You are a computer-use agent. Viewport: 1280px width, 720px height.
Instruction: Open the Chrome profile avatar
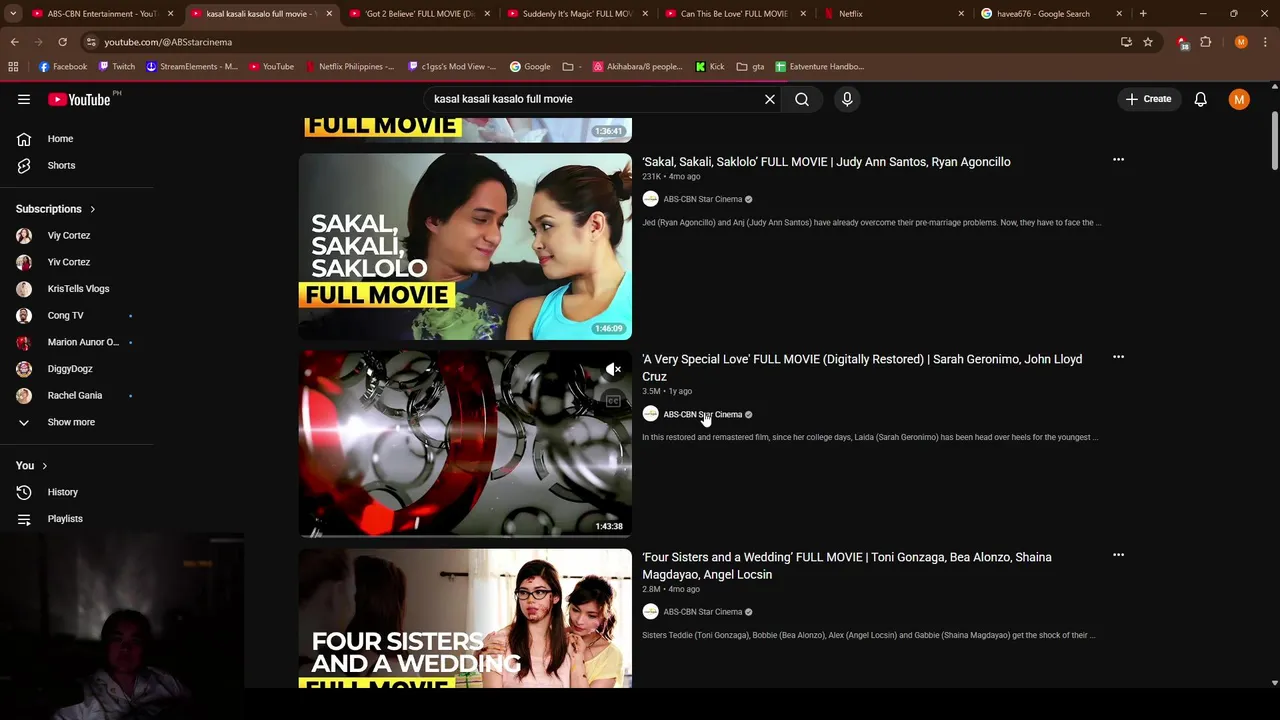(1241, 42)
